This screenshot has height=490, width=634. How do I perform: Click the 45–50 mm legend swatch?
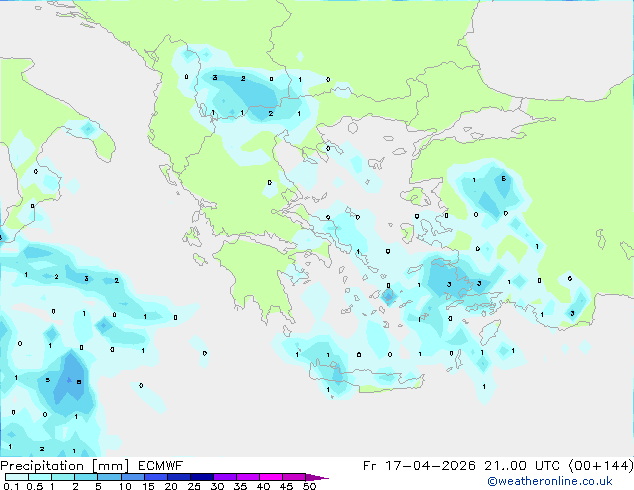(x=294, y=477)
